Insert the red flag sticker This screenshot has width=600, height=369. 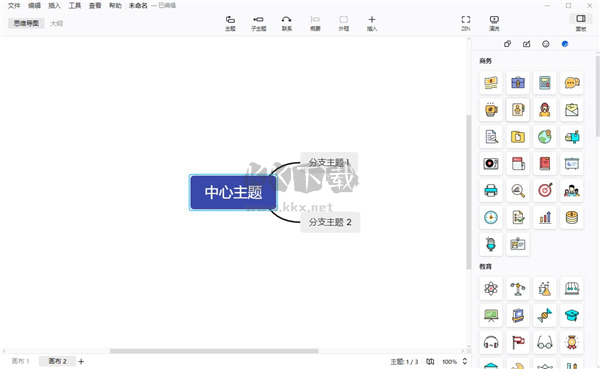(x=518, y=342)
